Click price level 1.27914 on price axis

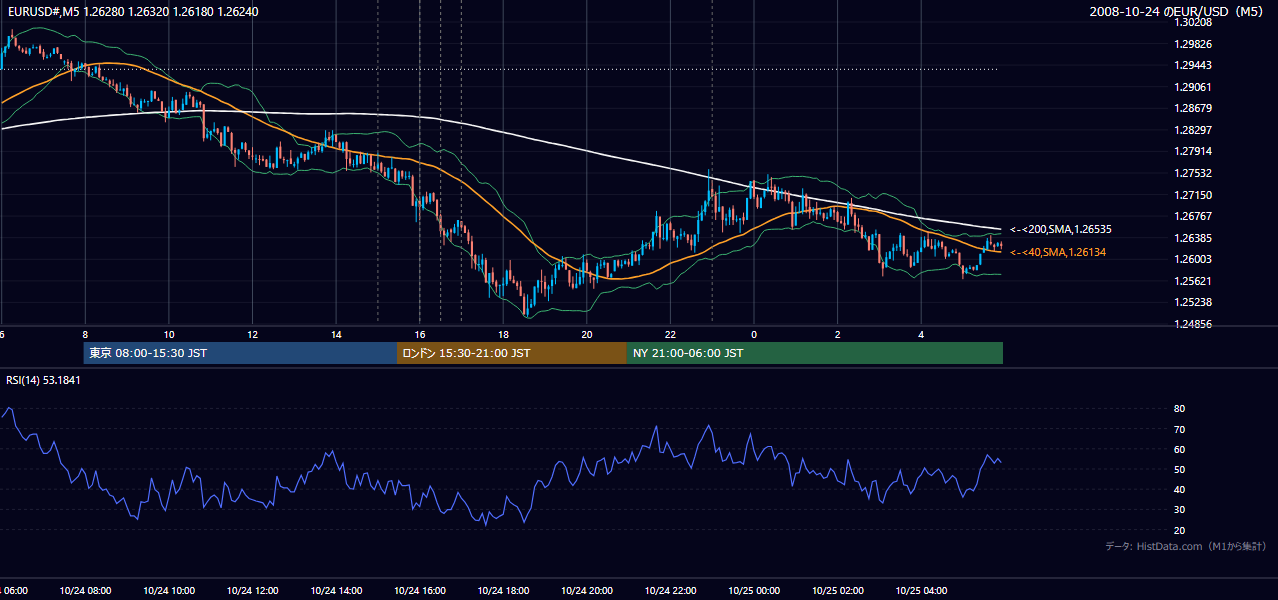pyautogui.click(x=1193, y=151)
